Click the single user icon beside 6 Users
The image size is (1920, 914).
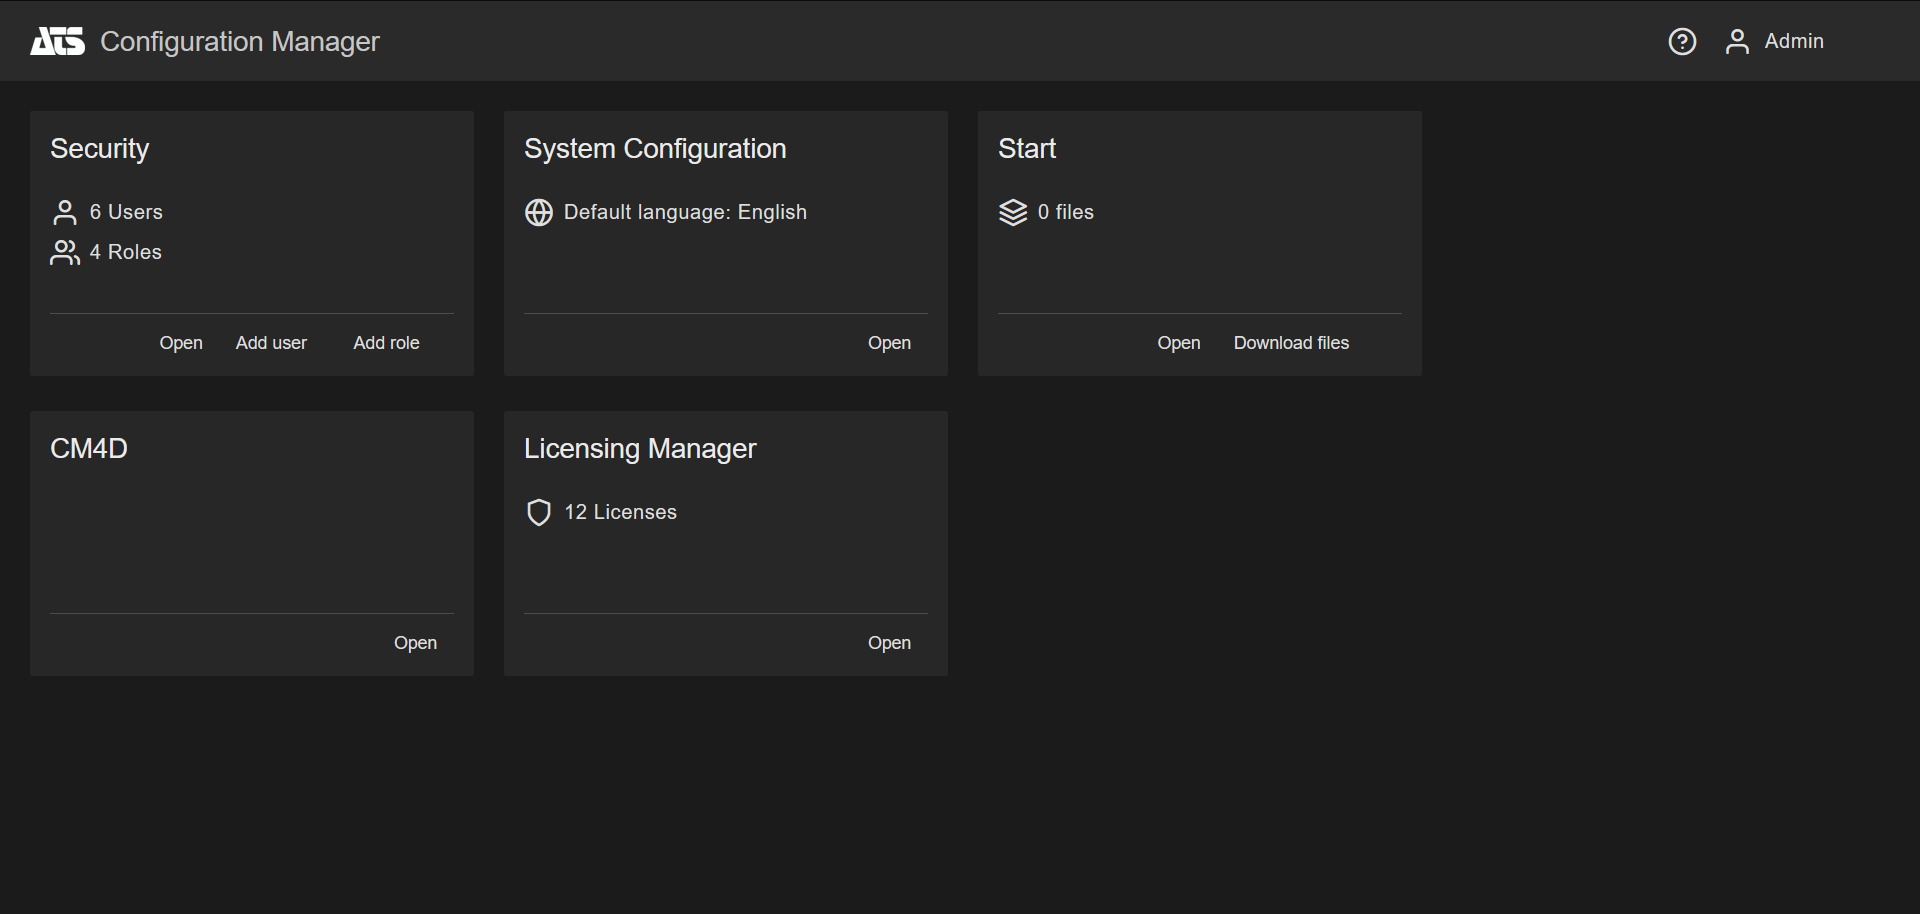point(65,212)
